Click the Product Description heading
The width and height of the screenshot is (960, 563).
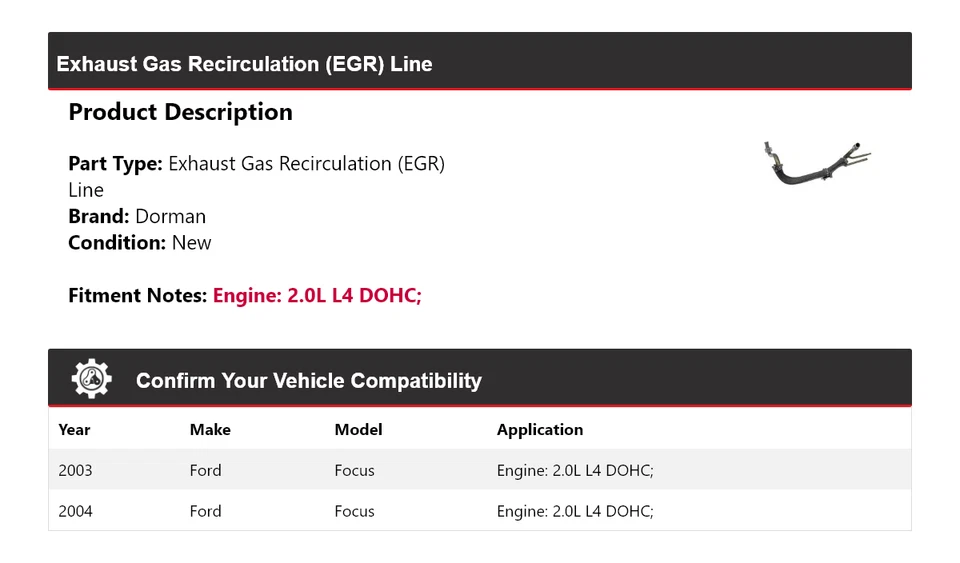coord(180,112)
